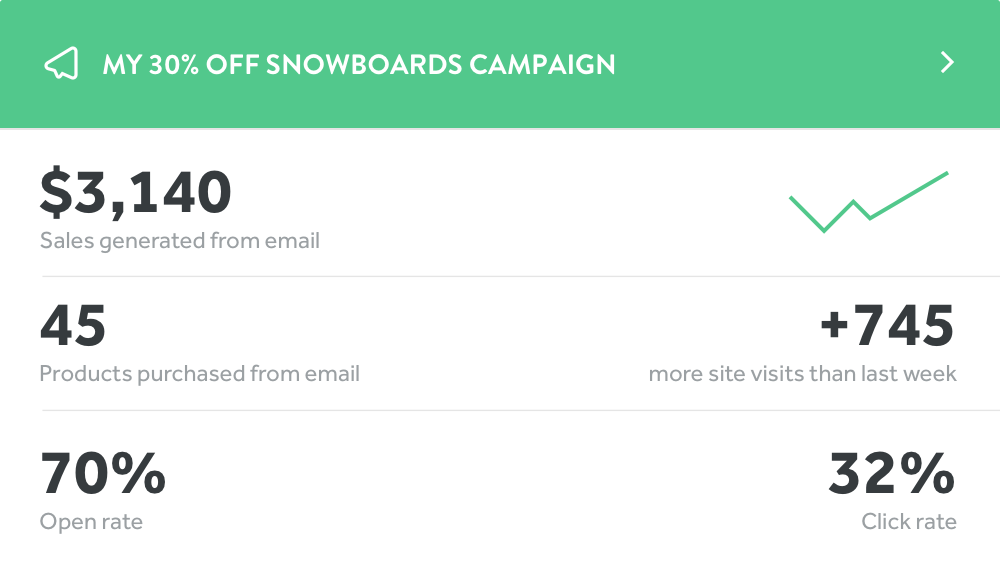Screen dimensions: 1000x562
Task: Click the megaphone campaign icon
Action: tap(61, 63)
